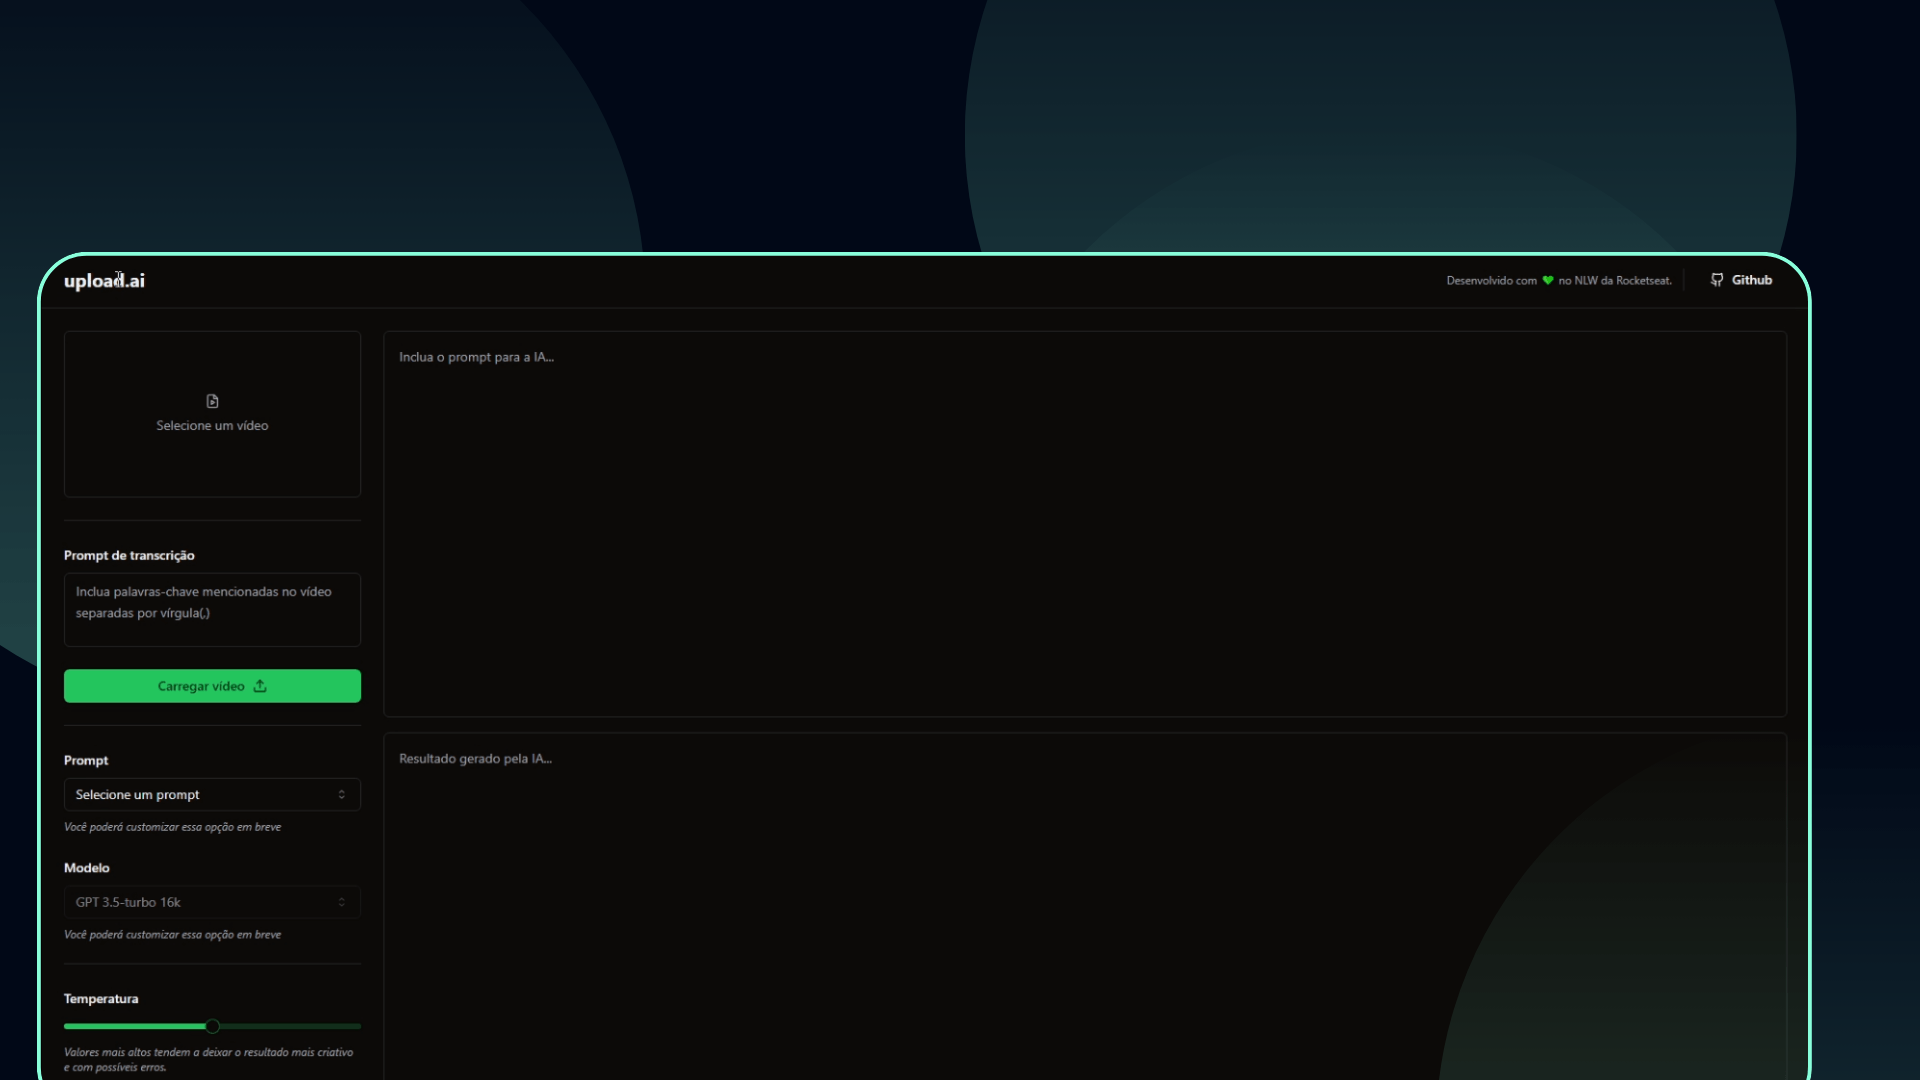This screenshot has height=1080, width=1920.
Task: Click the Carregar vídeo button
Action: 212,686
